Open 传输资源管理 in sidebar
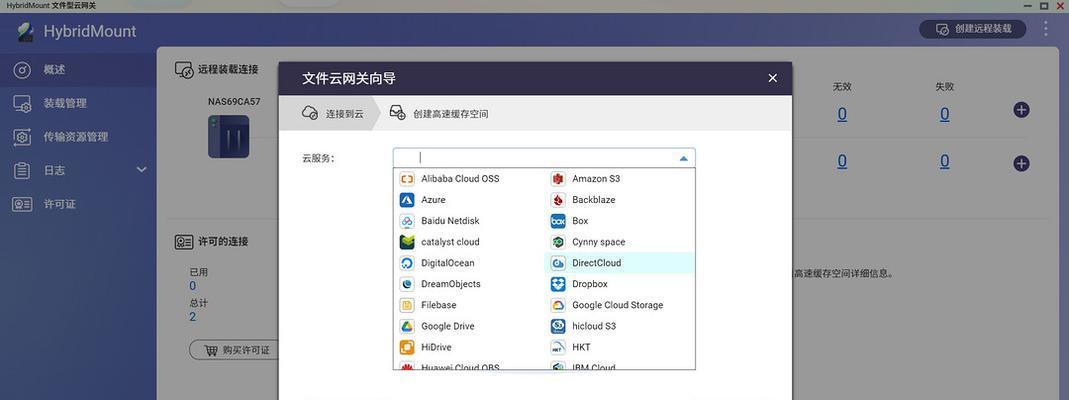Image resolution: width=1069 pixels, height=400 pixels. [78, 137]
